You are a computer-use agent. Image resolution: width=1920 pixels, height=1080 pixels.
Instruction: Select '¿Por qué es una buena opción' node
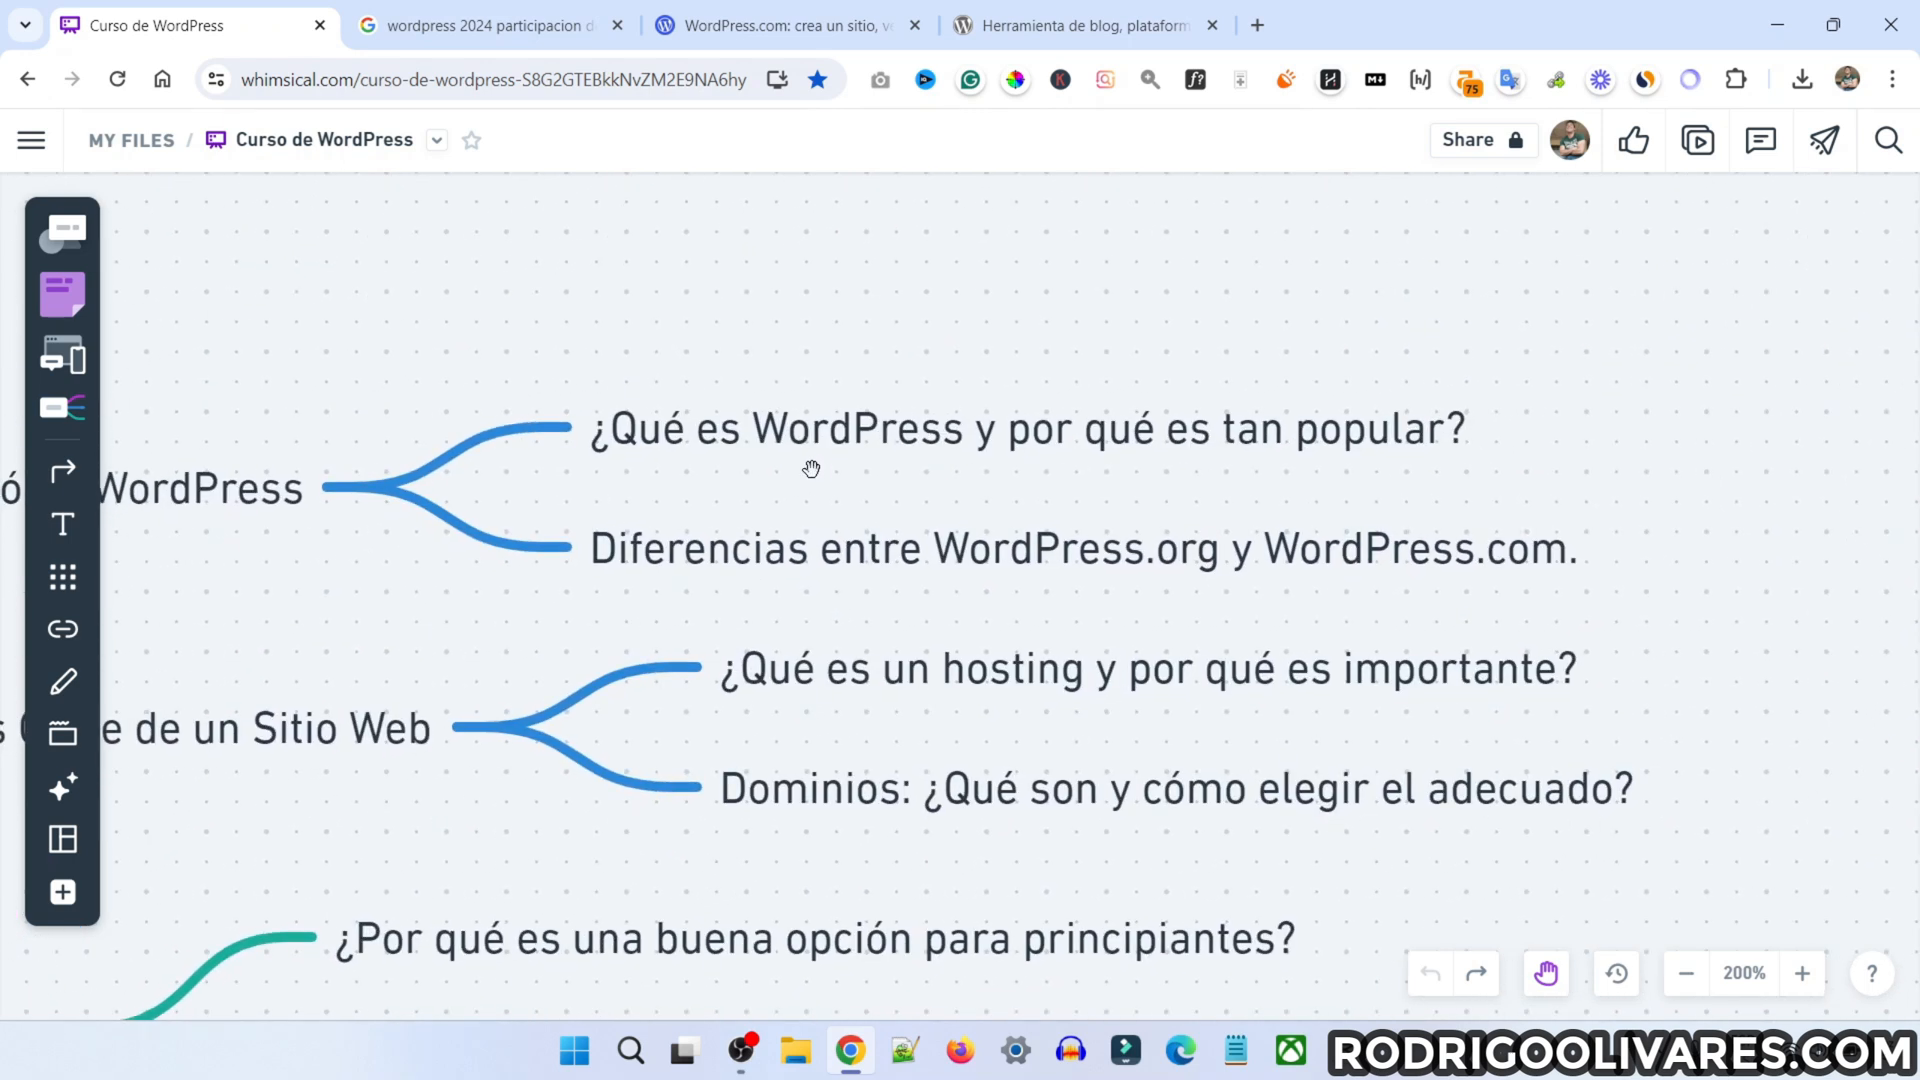click(x=815, y=939)
